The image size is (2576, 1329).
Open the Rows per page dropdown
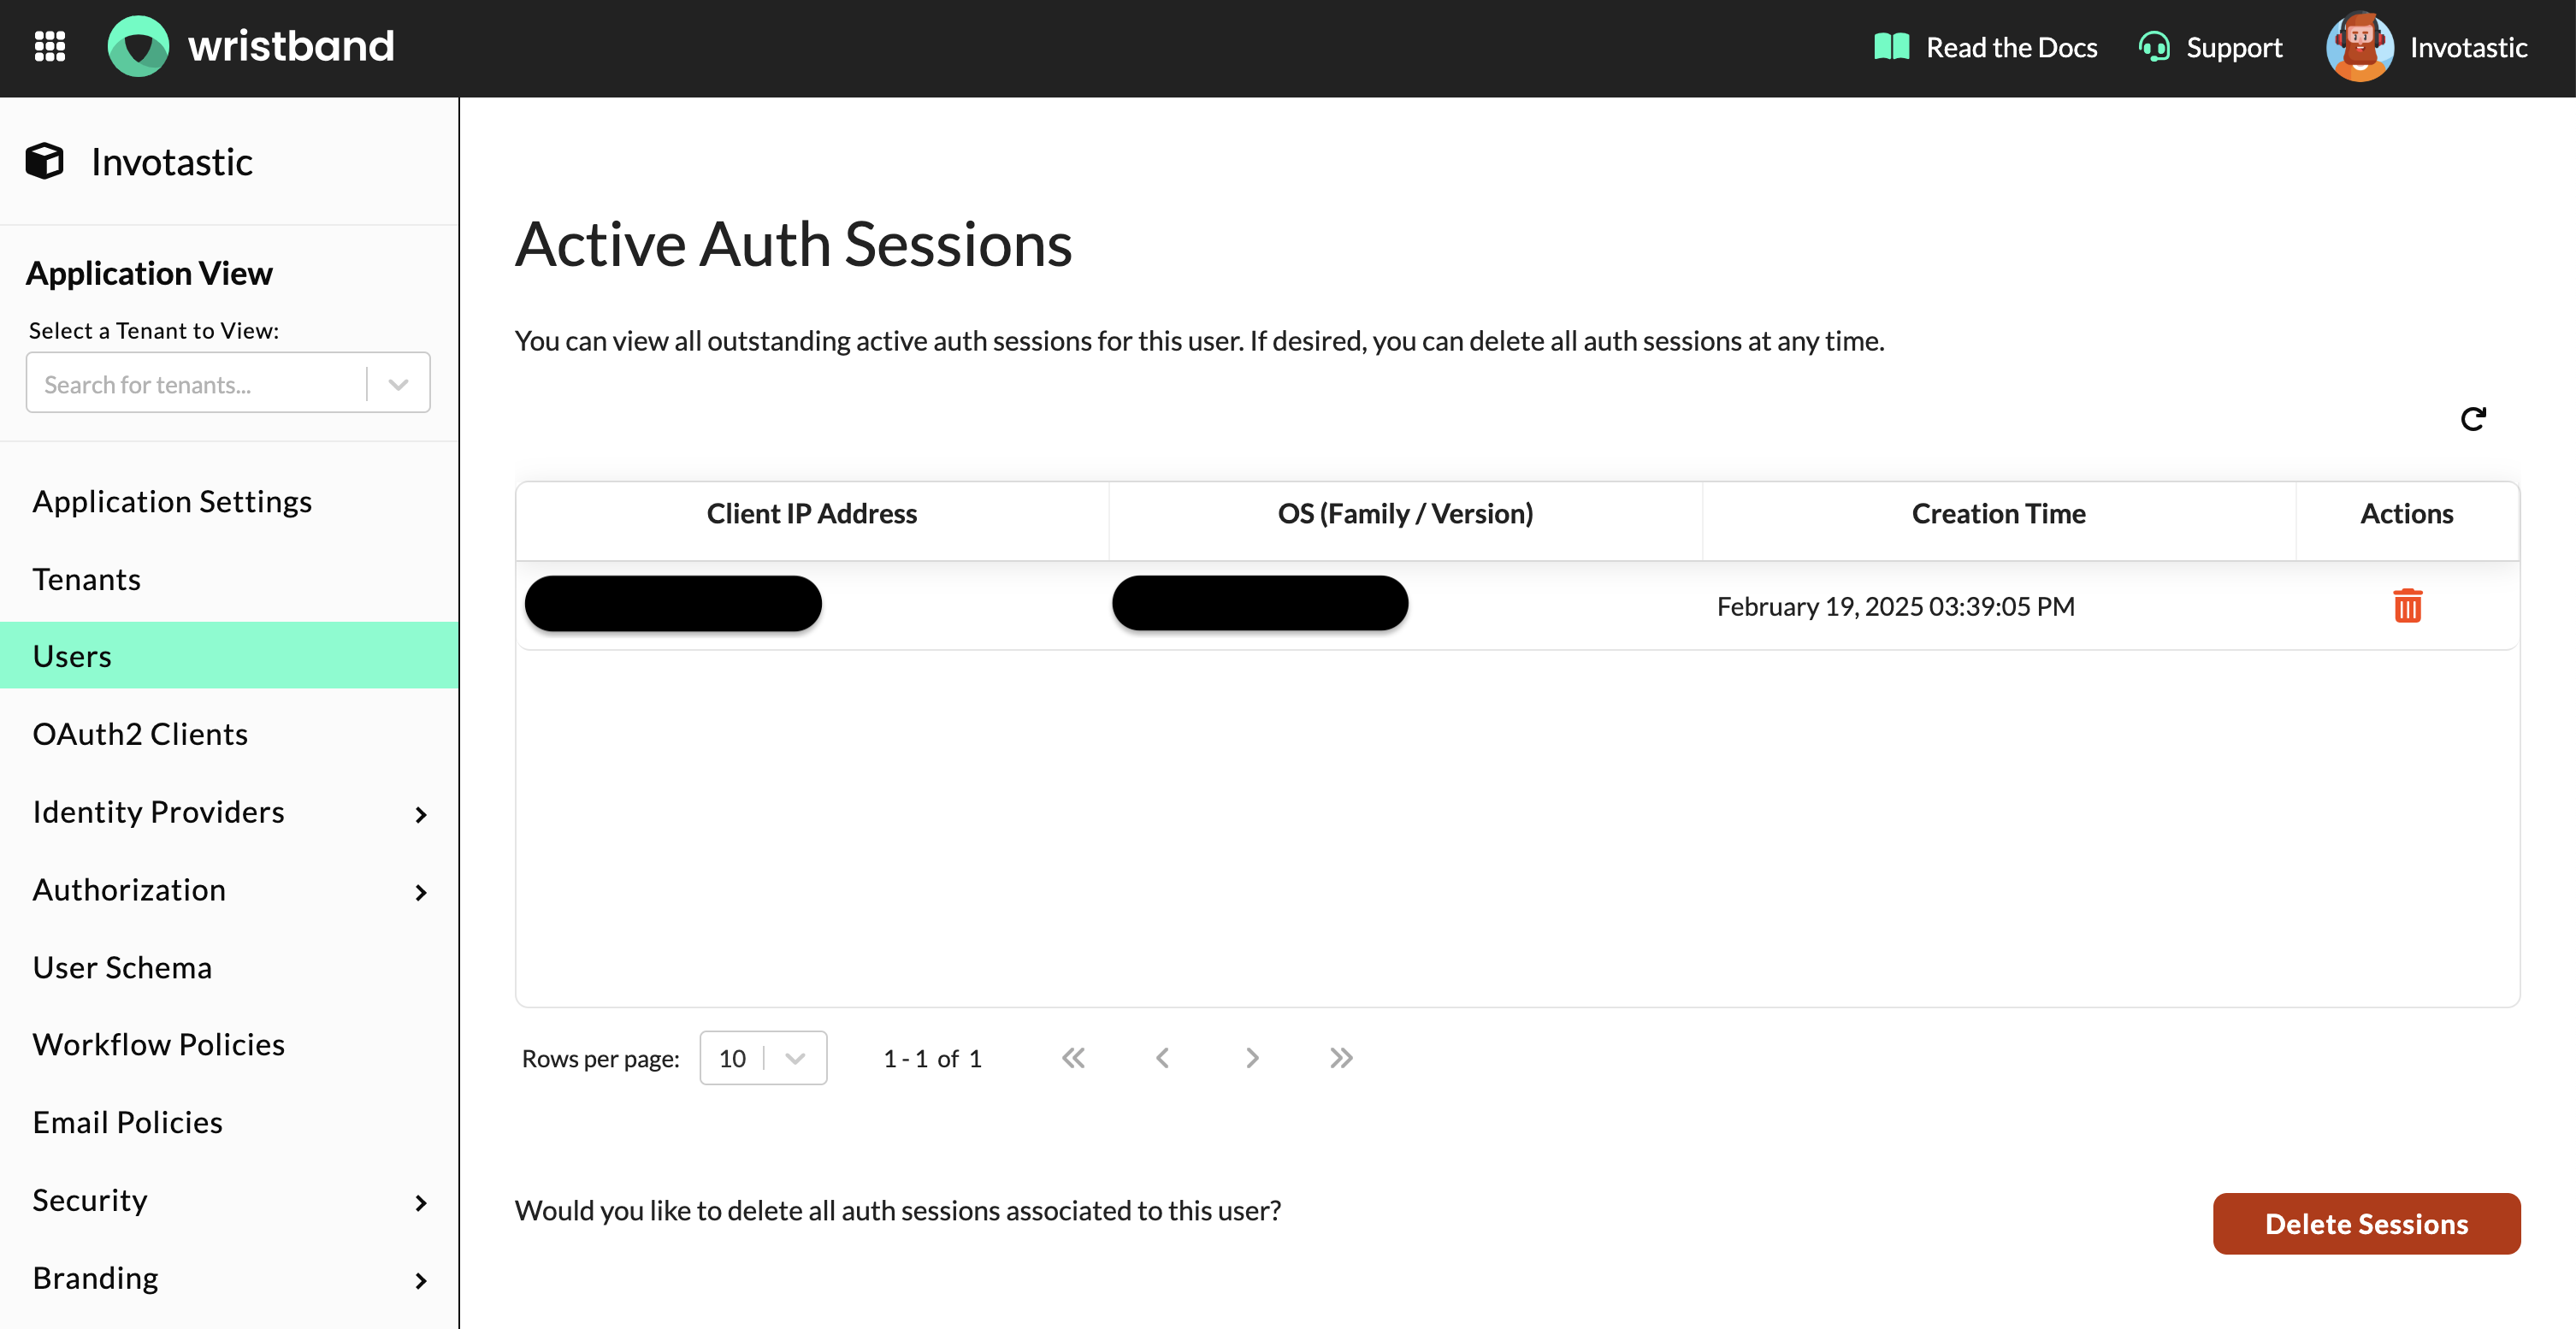(x=763, y=1058)
